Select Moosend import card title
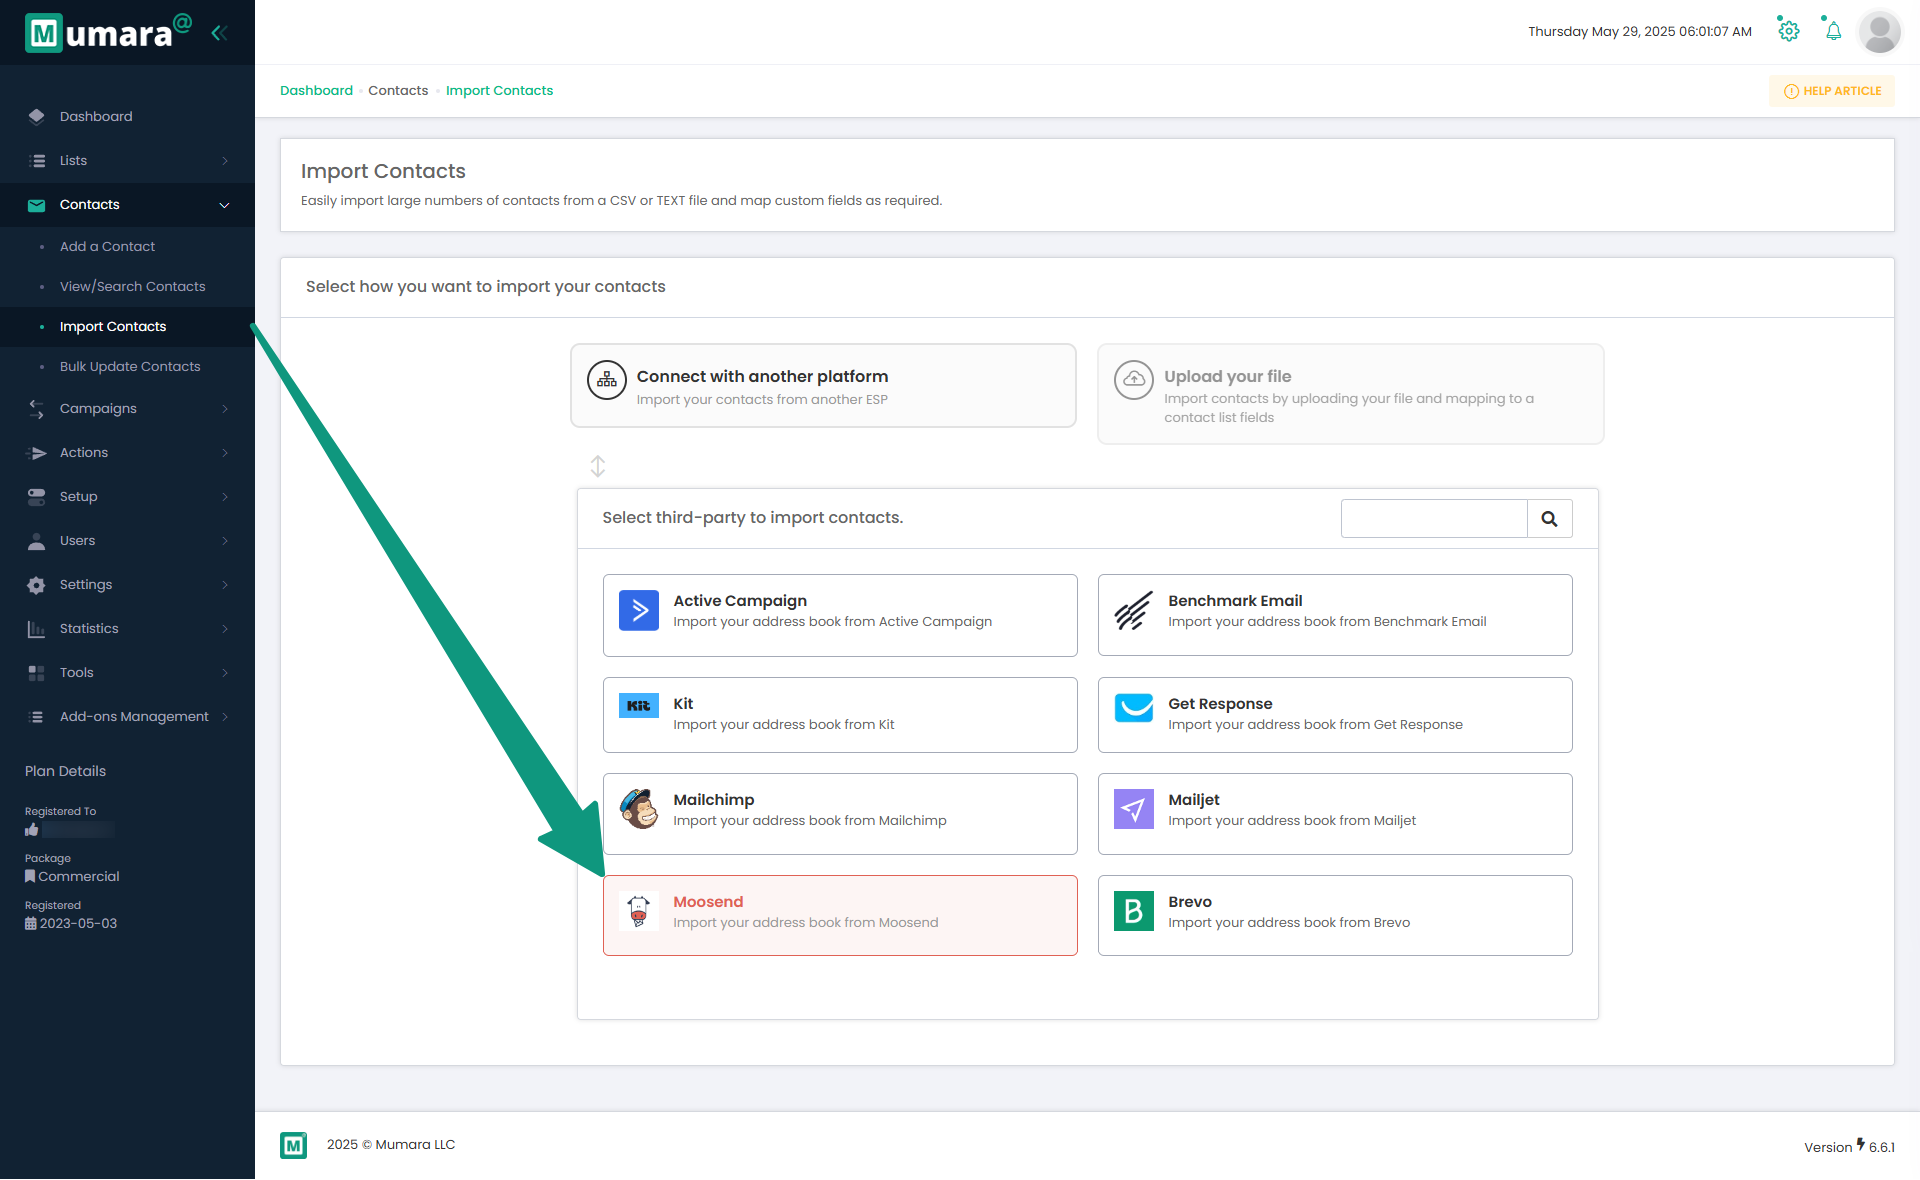The image size is (1920, 1180). [708, 902]
